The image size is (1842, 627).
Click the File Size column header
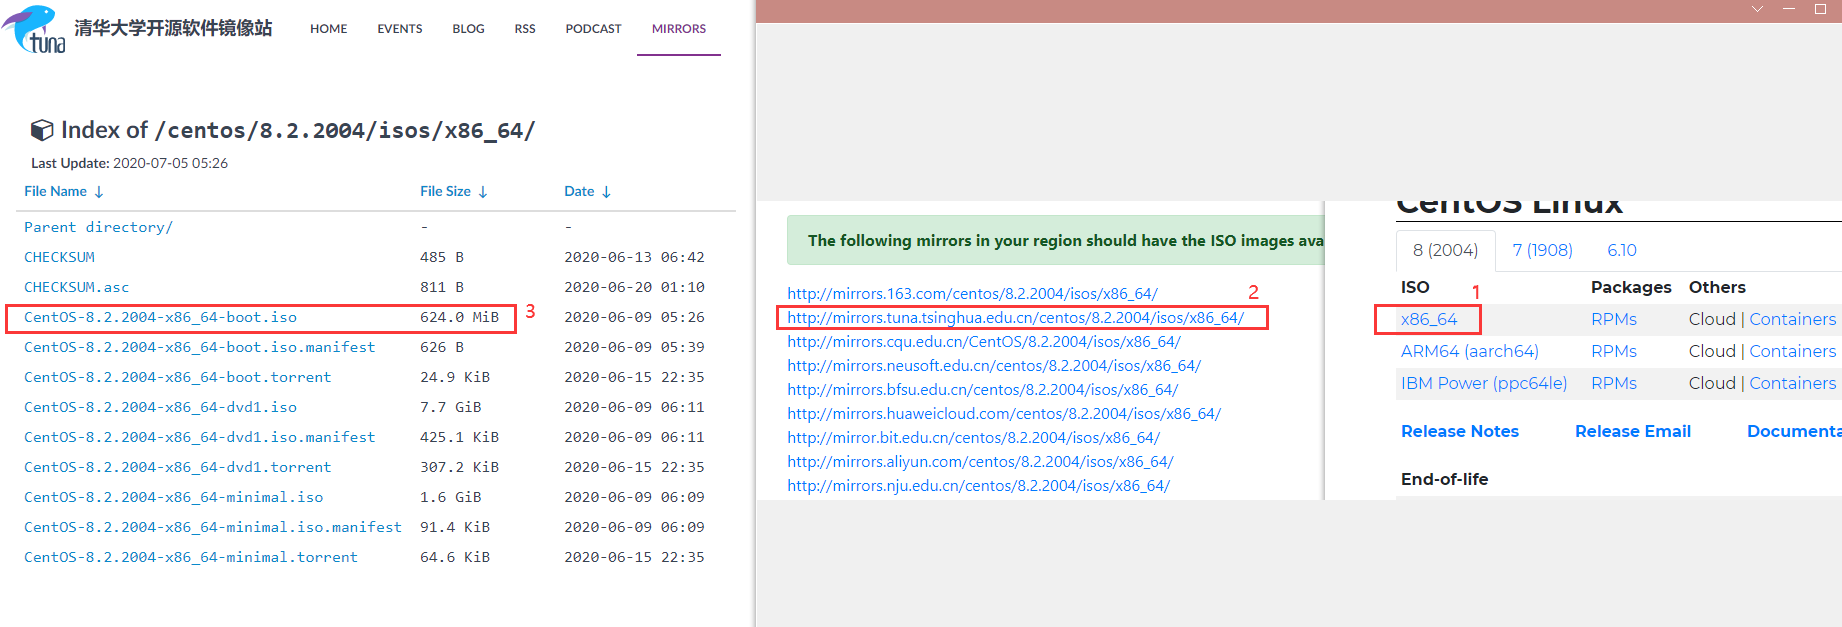(x=445, y=192)
